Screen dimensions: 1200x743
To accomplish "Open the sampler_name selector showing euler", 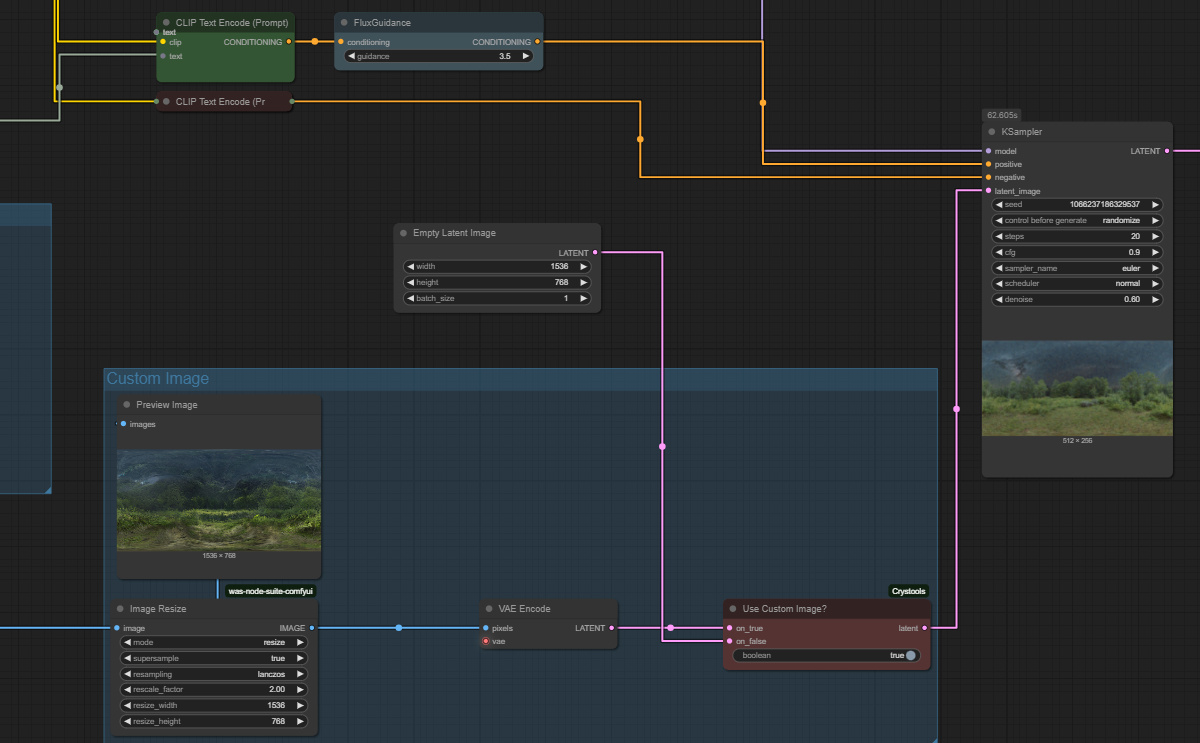I will 1077,267.
